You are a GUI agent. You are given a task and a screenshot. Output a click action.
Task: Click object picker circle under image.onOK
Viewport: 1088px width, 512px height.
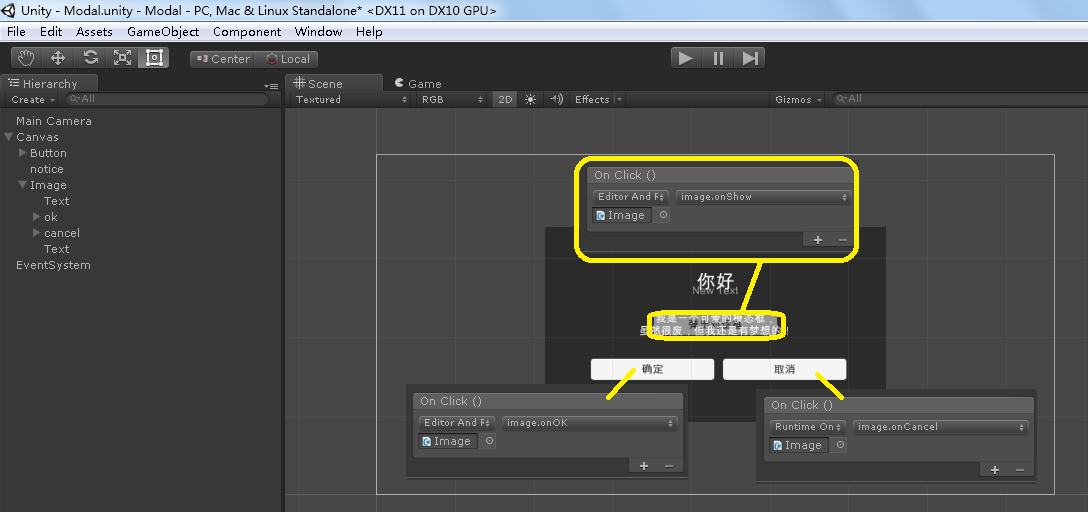point(489,441)
